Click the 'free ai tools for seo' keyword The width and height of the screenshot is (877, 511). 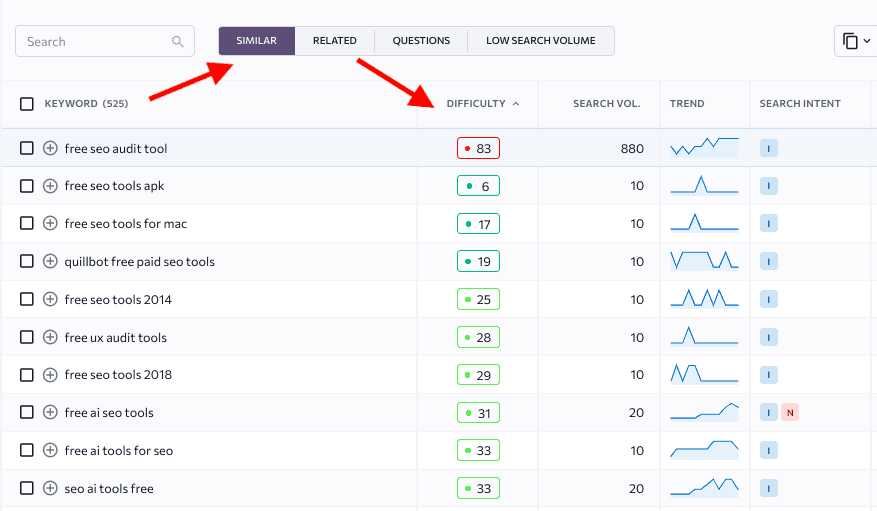[x=118, y=451]
